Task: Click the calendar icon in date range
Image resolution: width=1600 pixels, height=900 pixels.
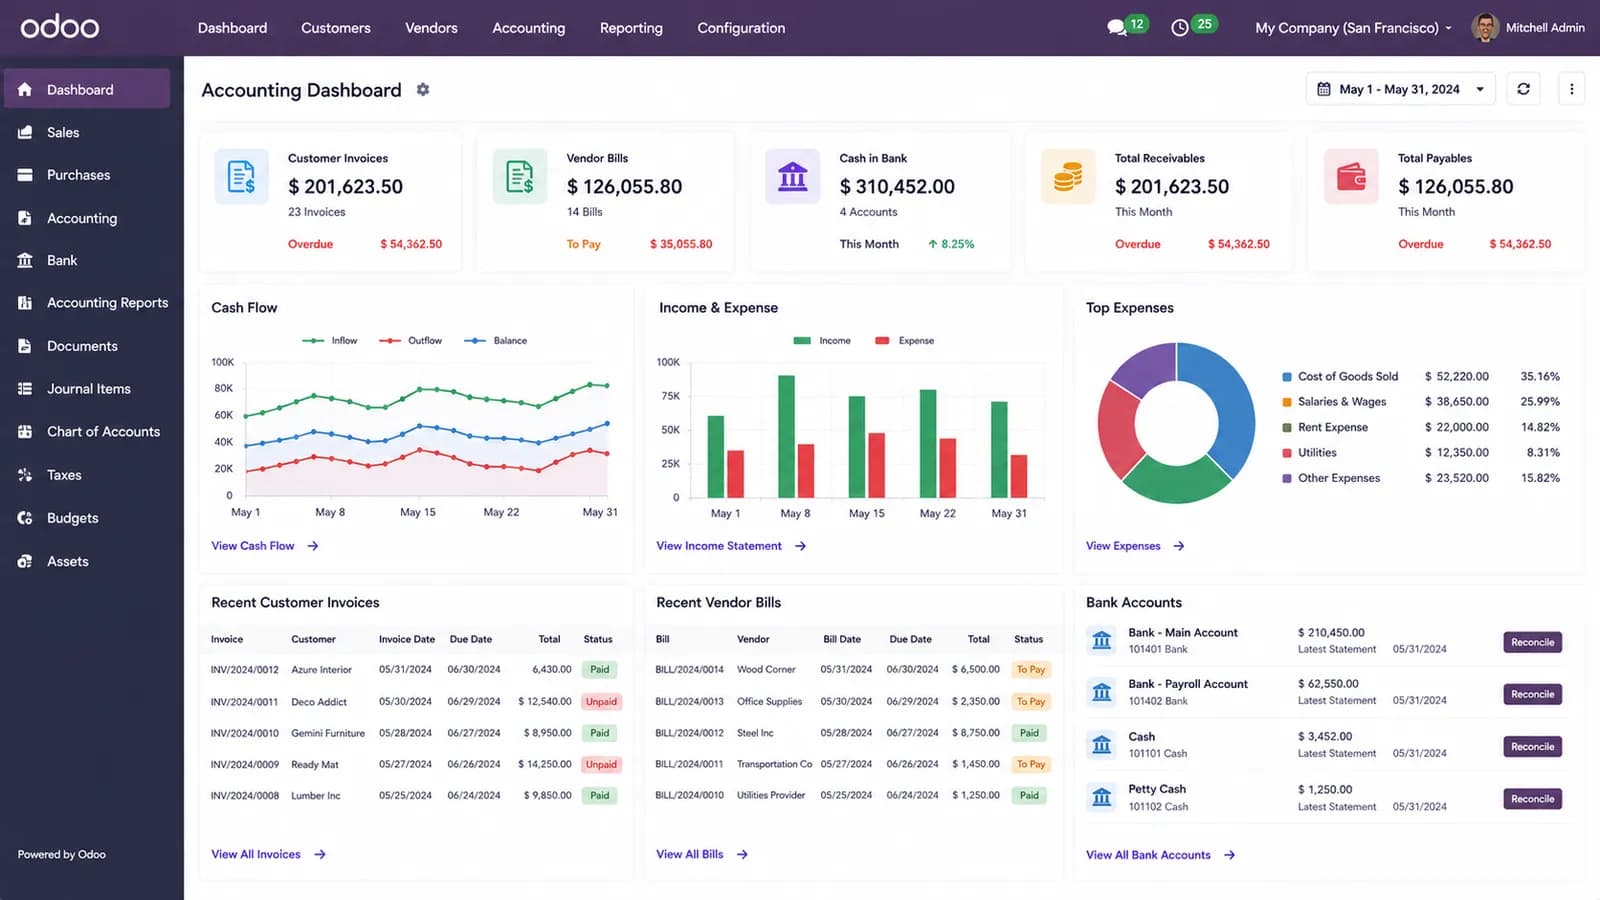Action: click(1323, 89)
